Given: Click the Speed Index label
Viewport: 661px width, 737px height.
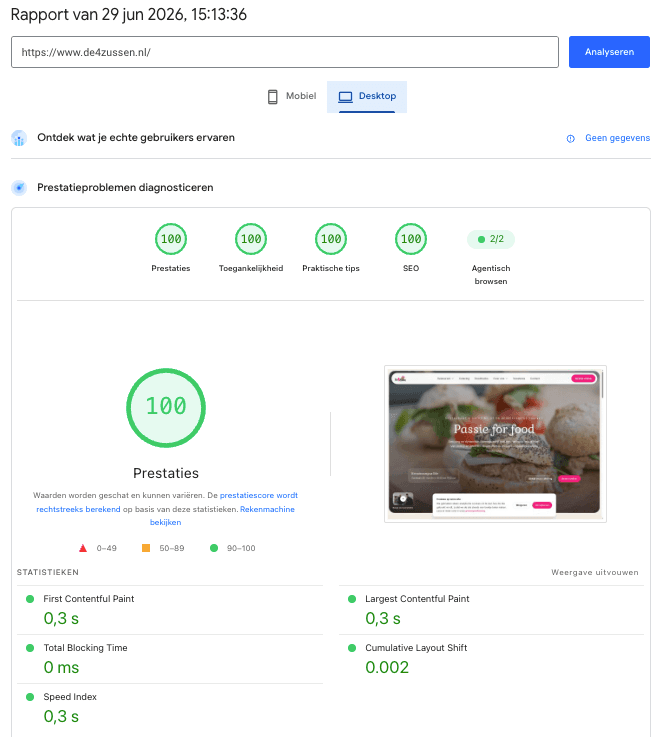Looking at the screenshot, I should pyautogui.click(x=70, y=697).
